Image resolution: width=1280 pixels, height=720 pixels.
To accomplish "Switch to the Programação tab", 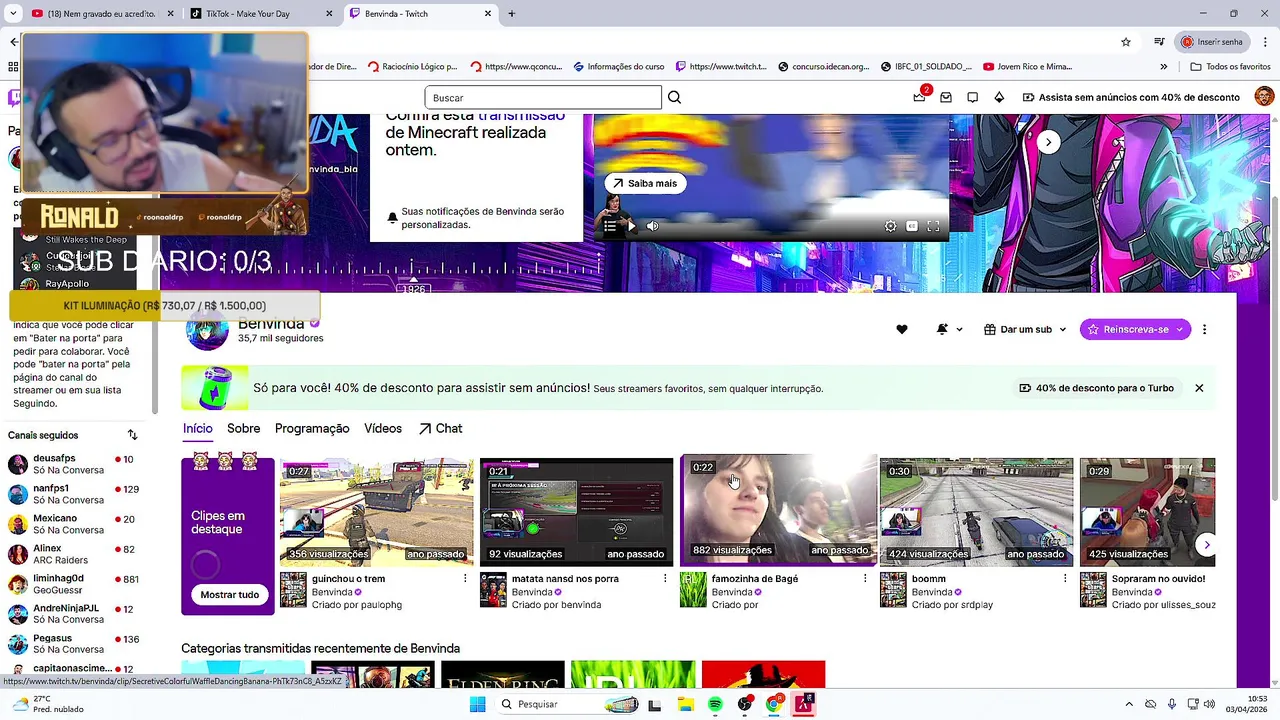I will 312,428.
